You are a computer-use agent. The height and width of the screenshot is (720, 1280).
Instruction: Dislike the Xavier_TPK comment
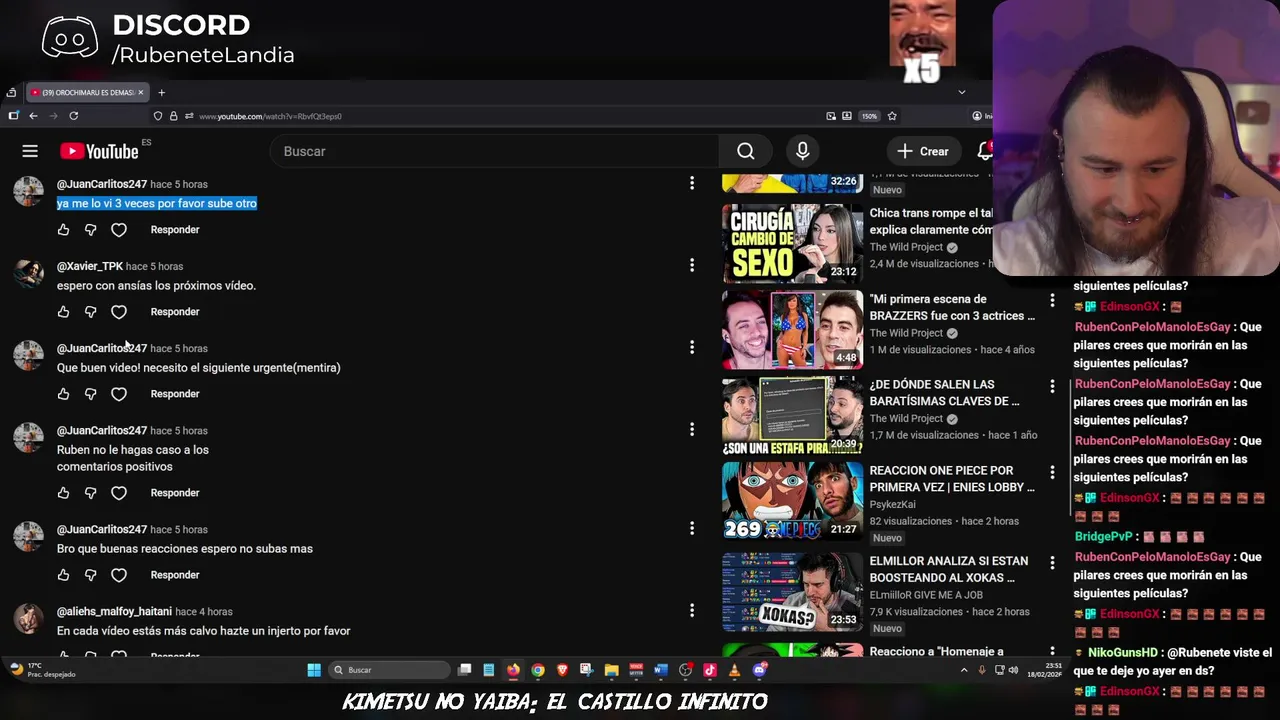[90, 312]
